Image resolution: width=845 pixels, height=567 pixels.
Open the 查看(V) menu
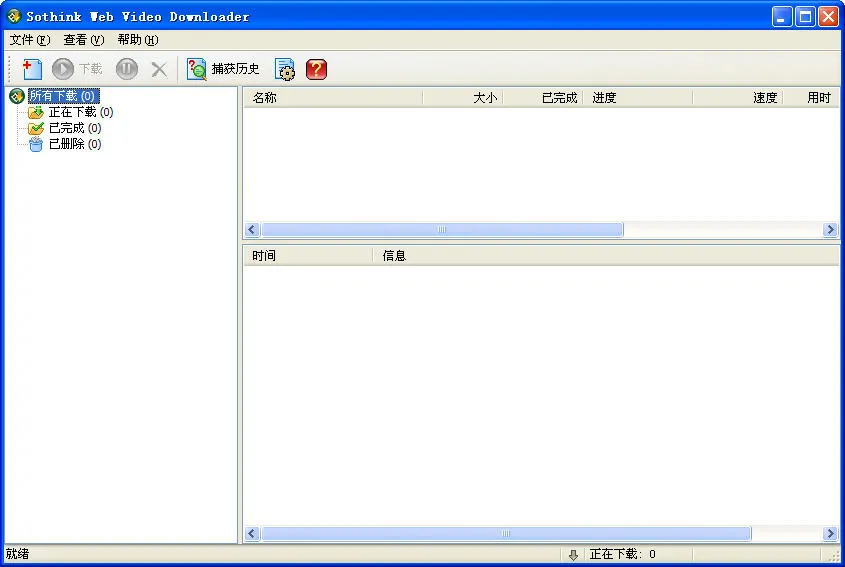point(84,40)
